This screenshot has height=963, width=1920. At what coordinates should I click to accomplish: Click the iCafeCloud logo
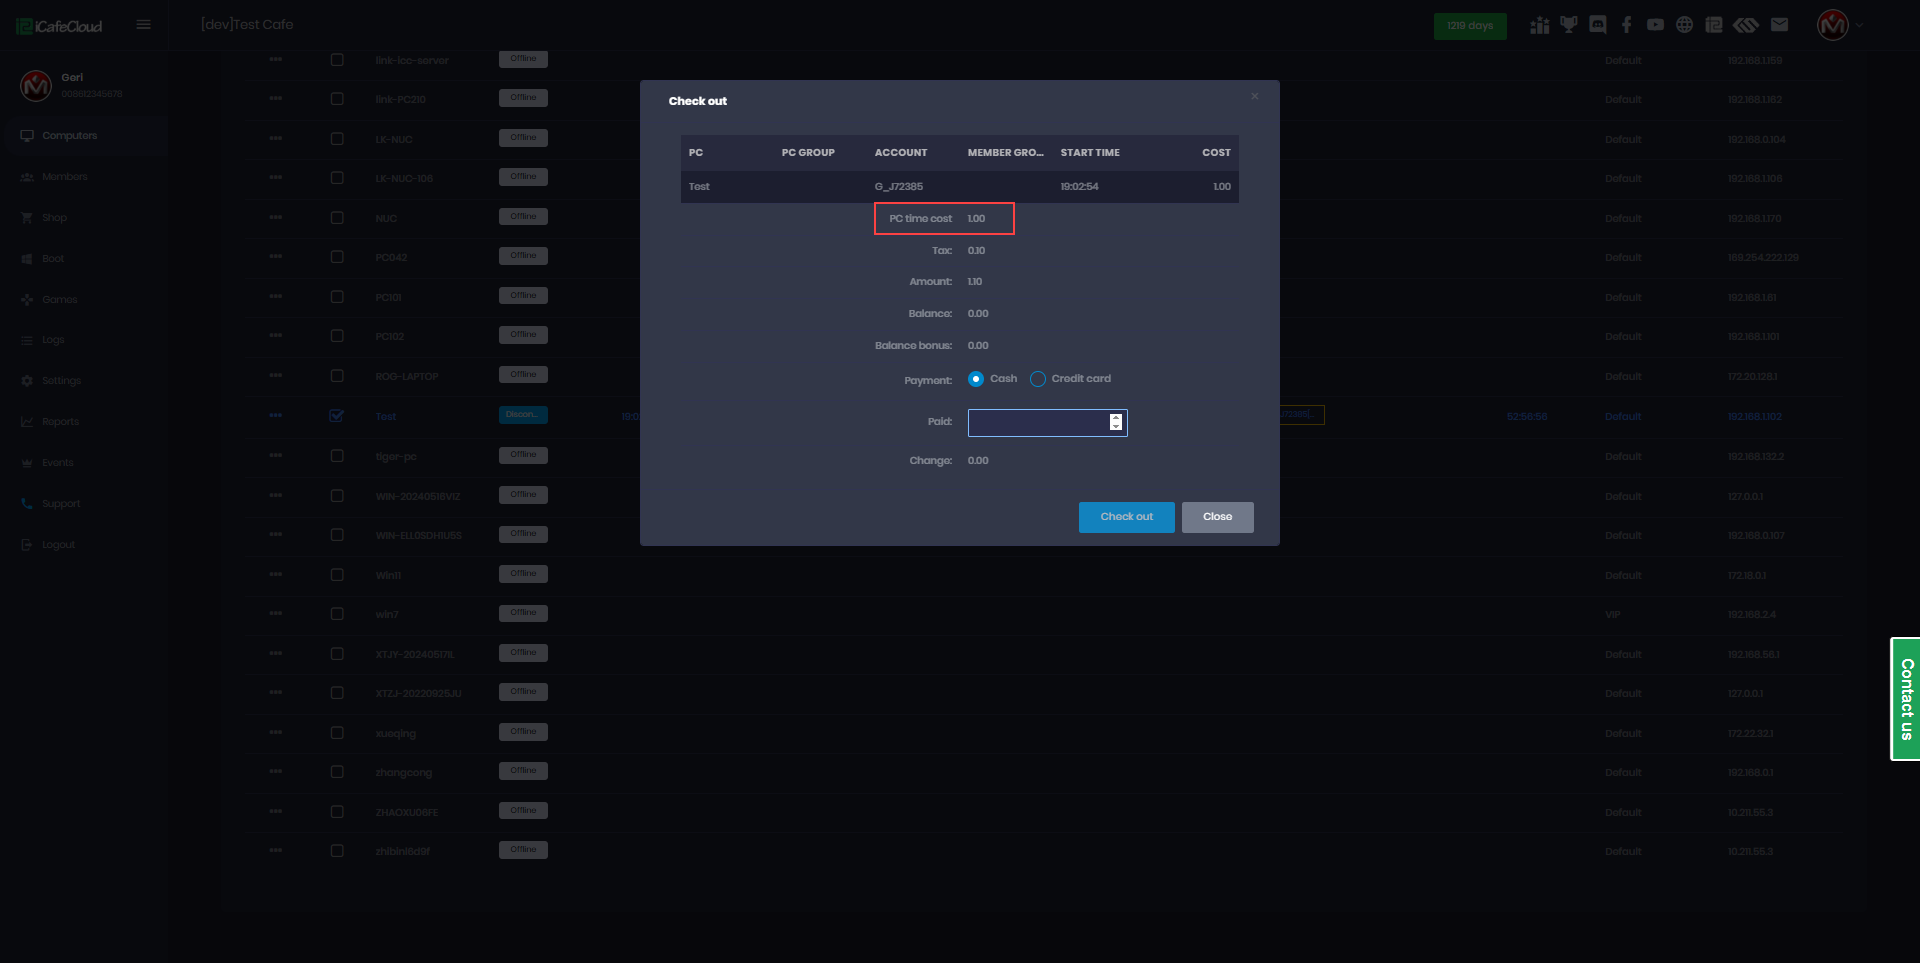coord(60,26)
